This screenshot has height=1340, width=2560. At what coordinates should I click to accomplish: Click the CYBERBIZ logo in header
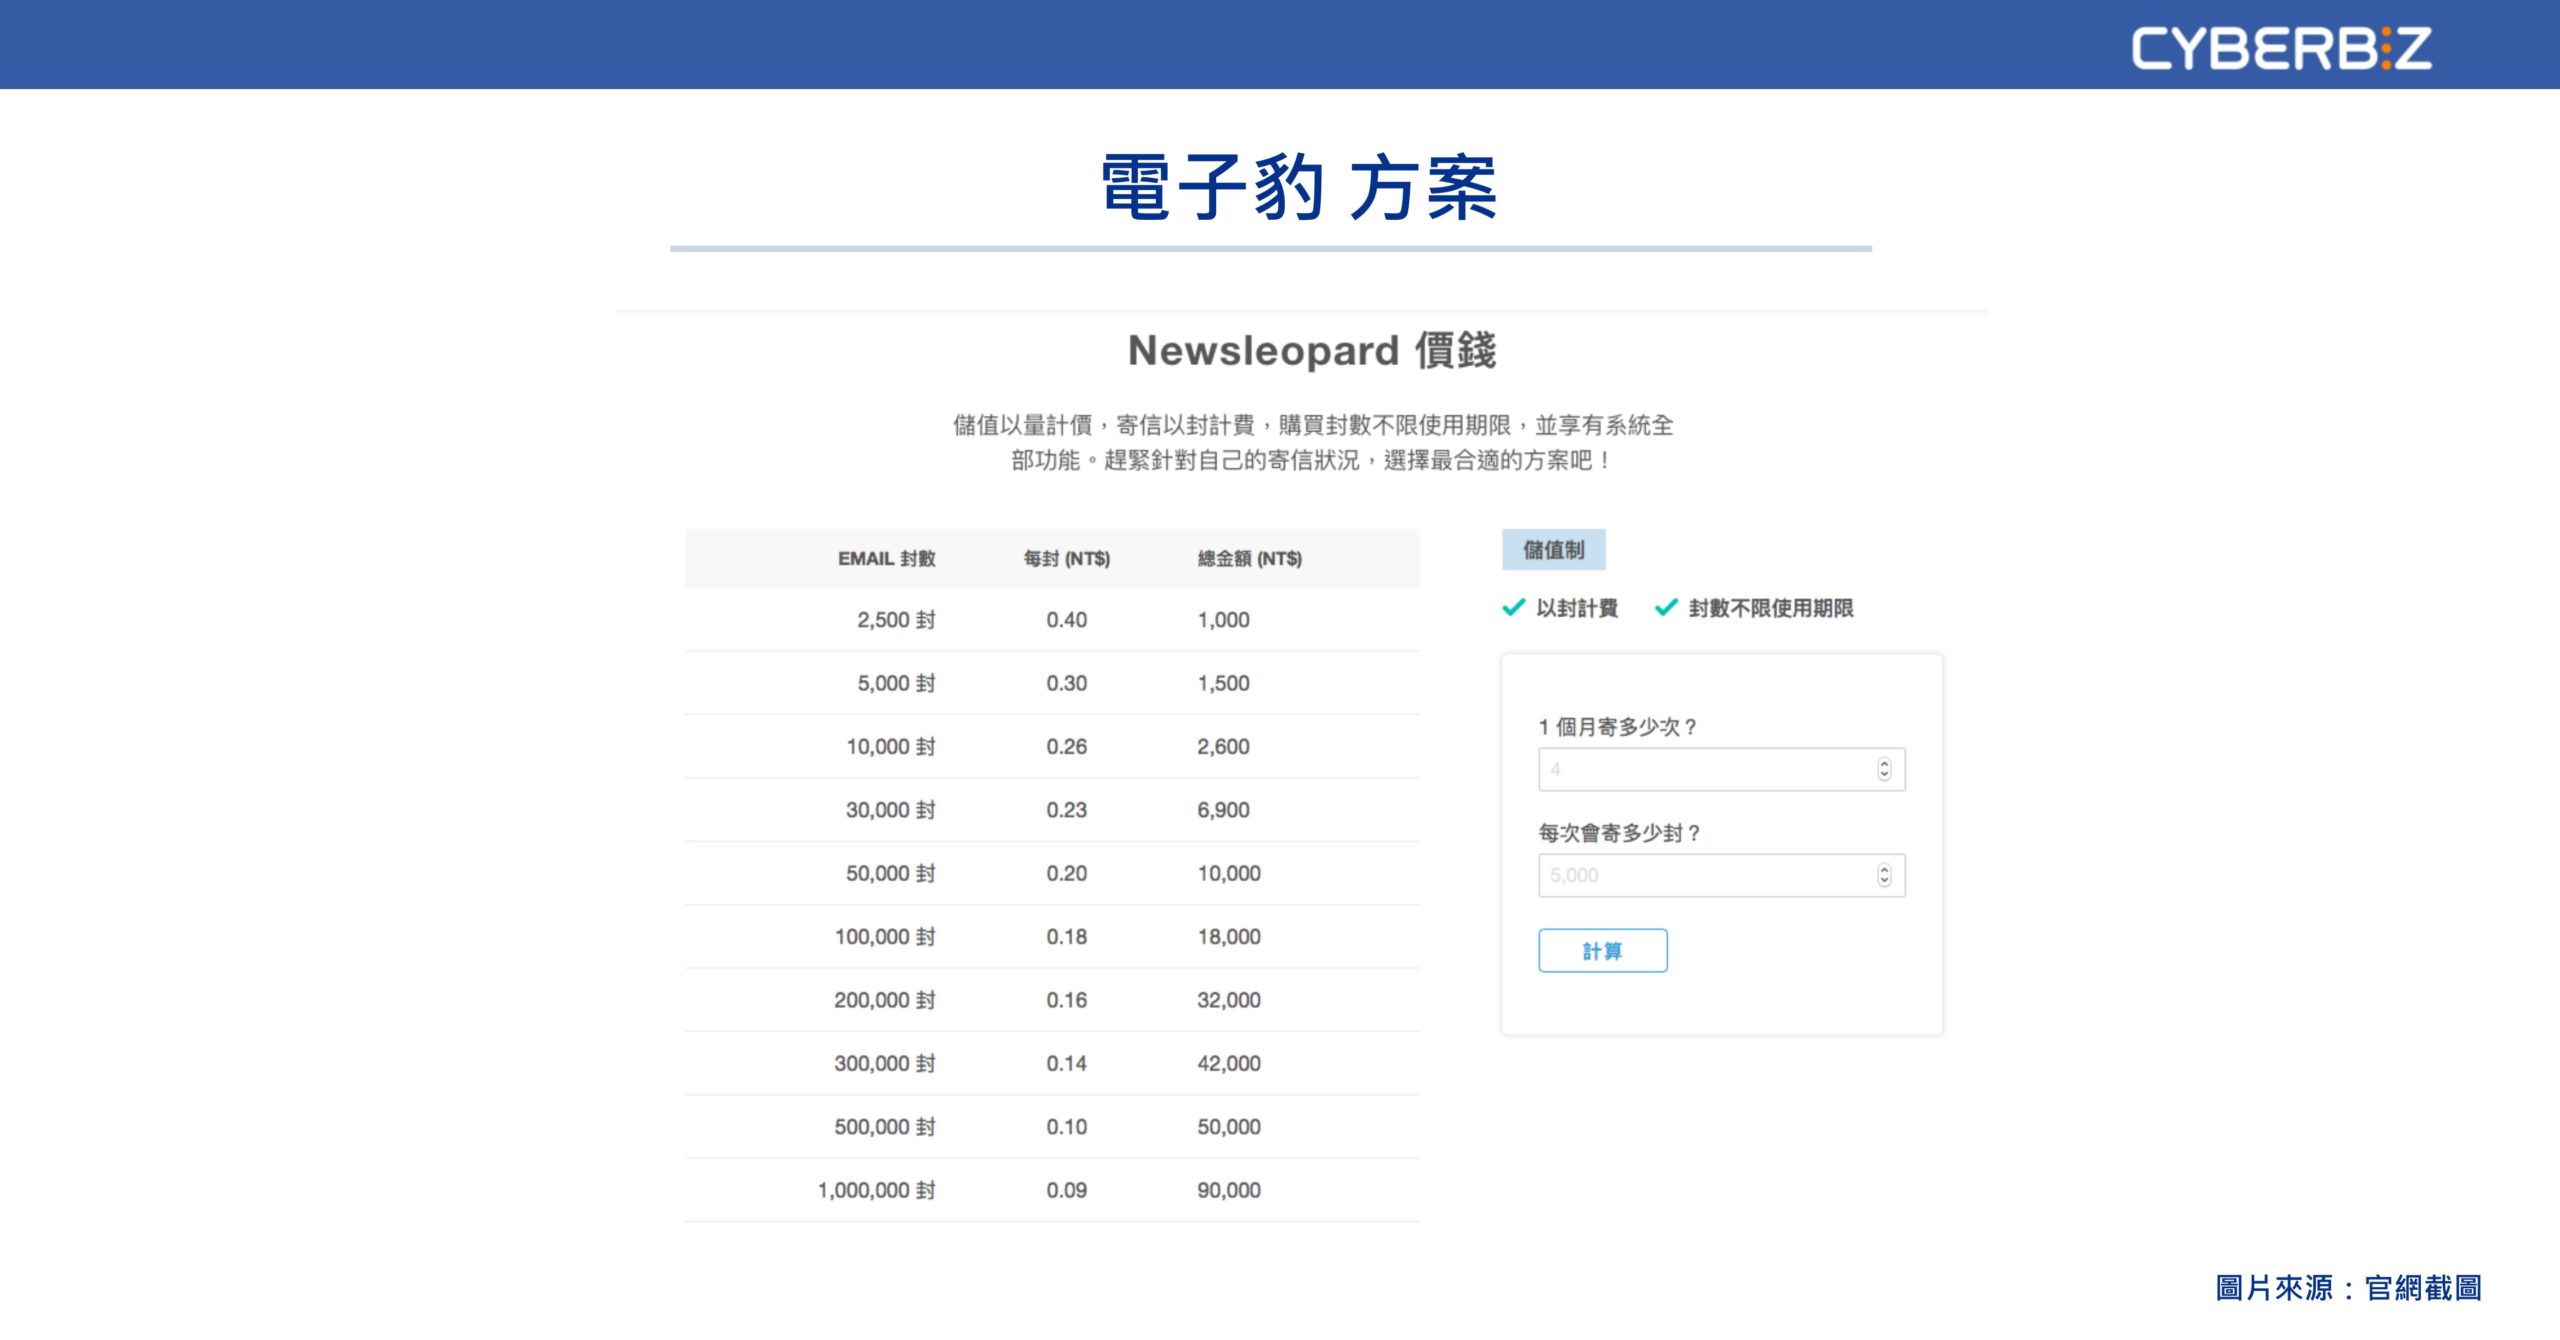pyautogui.click(x=2281, y=48)
